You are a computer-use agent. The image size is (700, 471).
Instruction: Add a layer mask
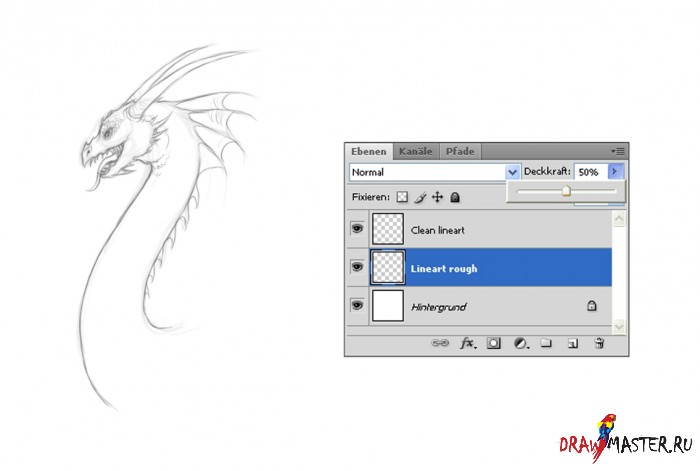point(493,343)
